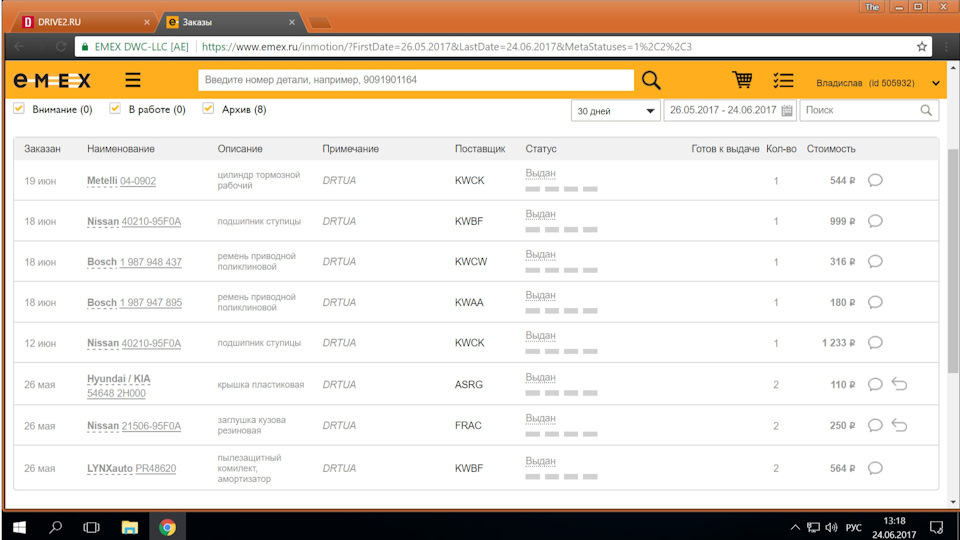This screenshot has width=960, height=540.
Task: Open the Windows notification center
Action: (x=937, y=527)
